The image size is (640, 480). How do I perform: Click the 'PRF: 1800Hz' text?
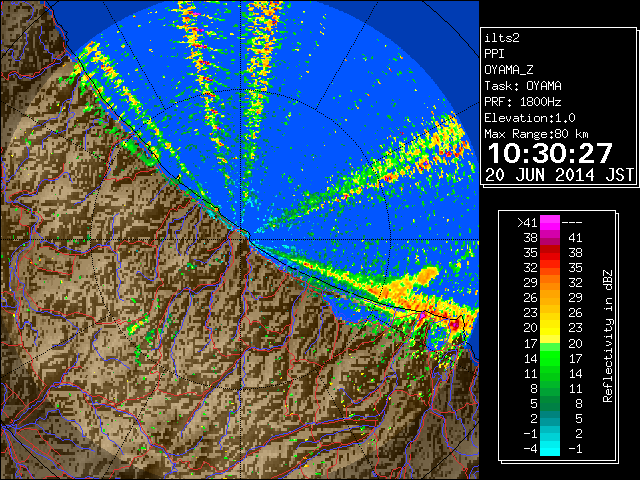pyautogui.click(x=523, y=102)
